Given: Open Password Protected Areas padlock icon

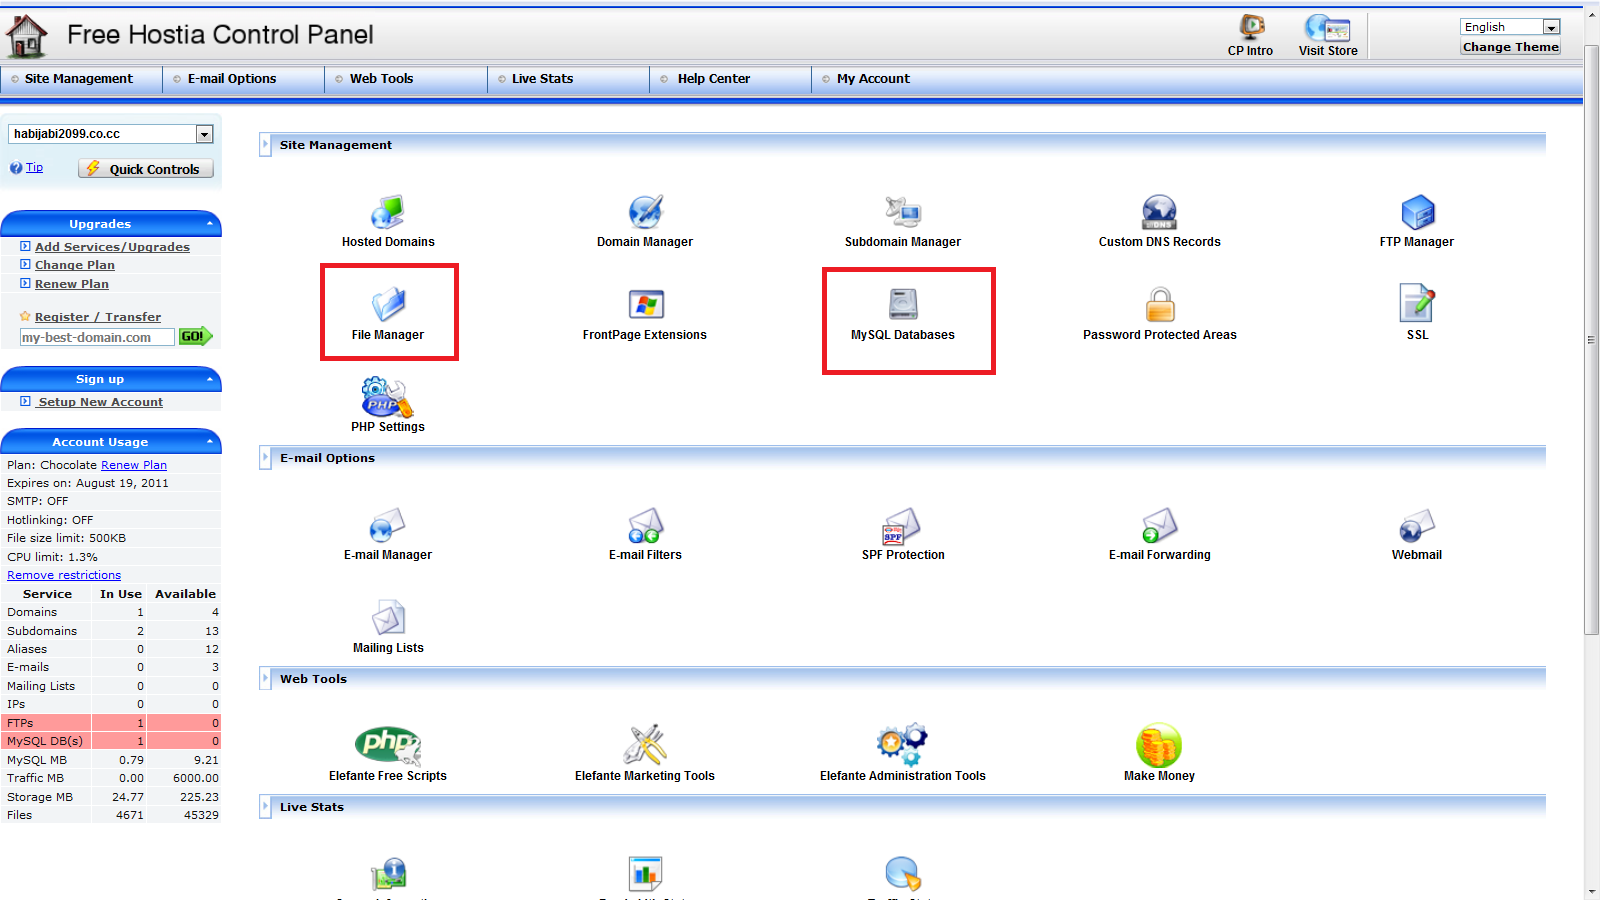Looking at the screenshot, I should [x=1160, y=304].
